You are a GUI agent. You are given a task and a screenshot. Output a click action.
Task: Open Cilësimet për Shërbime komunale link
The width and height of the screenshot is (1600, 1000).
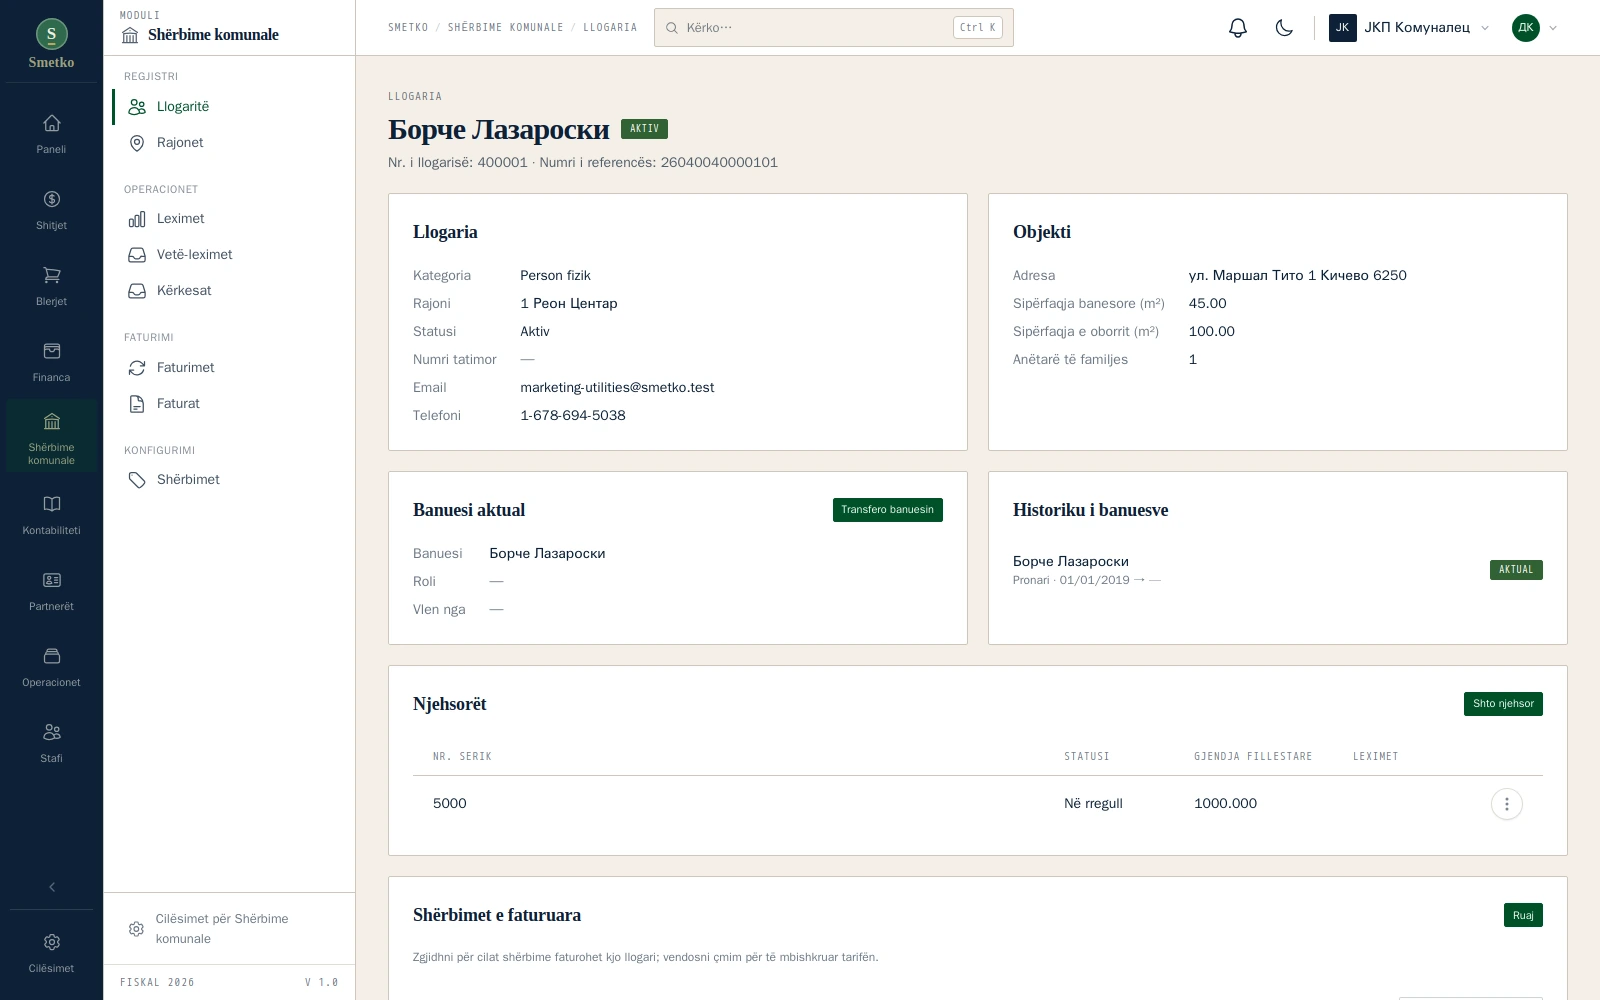coord(229,929)
